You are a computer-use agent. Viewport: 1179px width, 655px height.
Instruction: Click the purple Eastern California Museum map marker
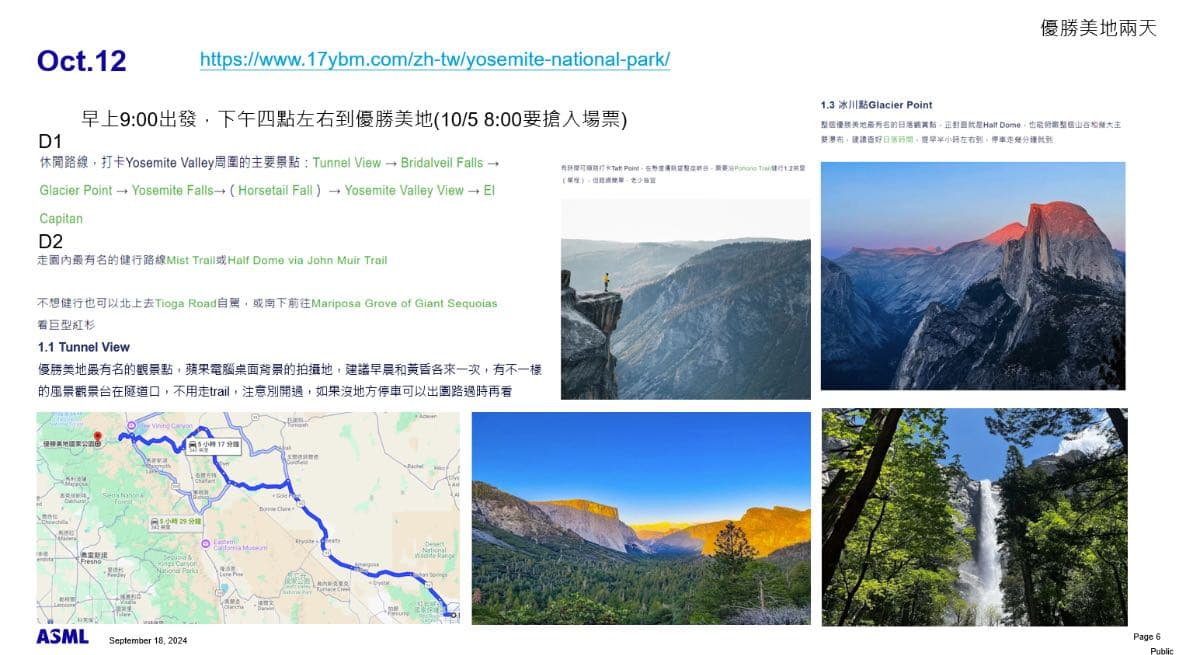coord(205,543)
